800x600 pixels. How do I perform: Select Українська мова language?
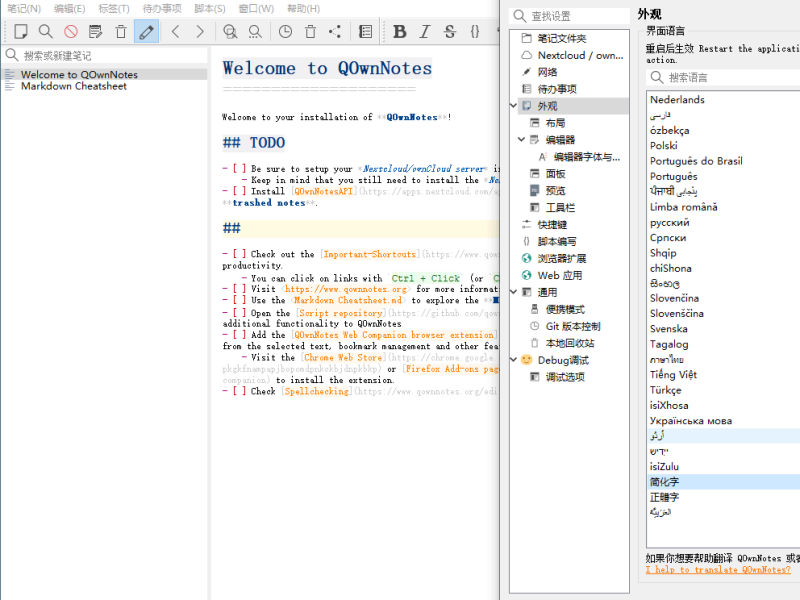click(723, 420)
